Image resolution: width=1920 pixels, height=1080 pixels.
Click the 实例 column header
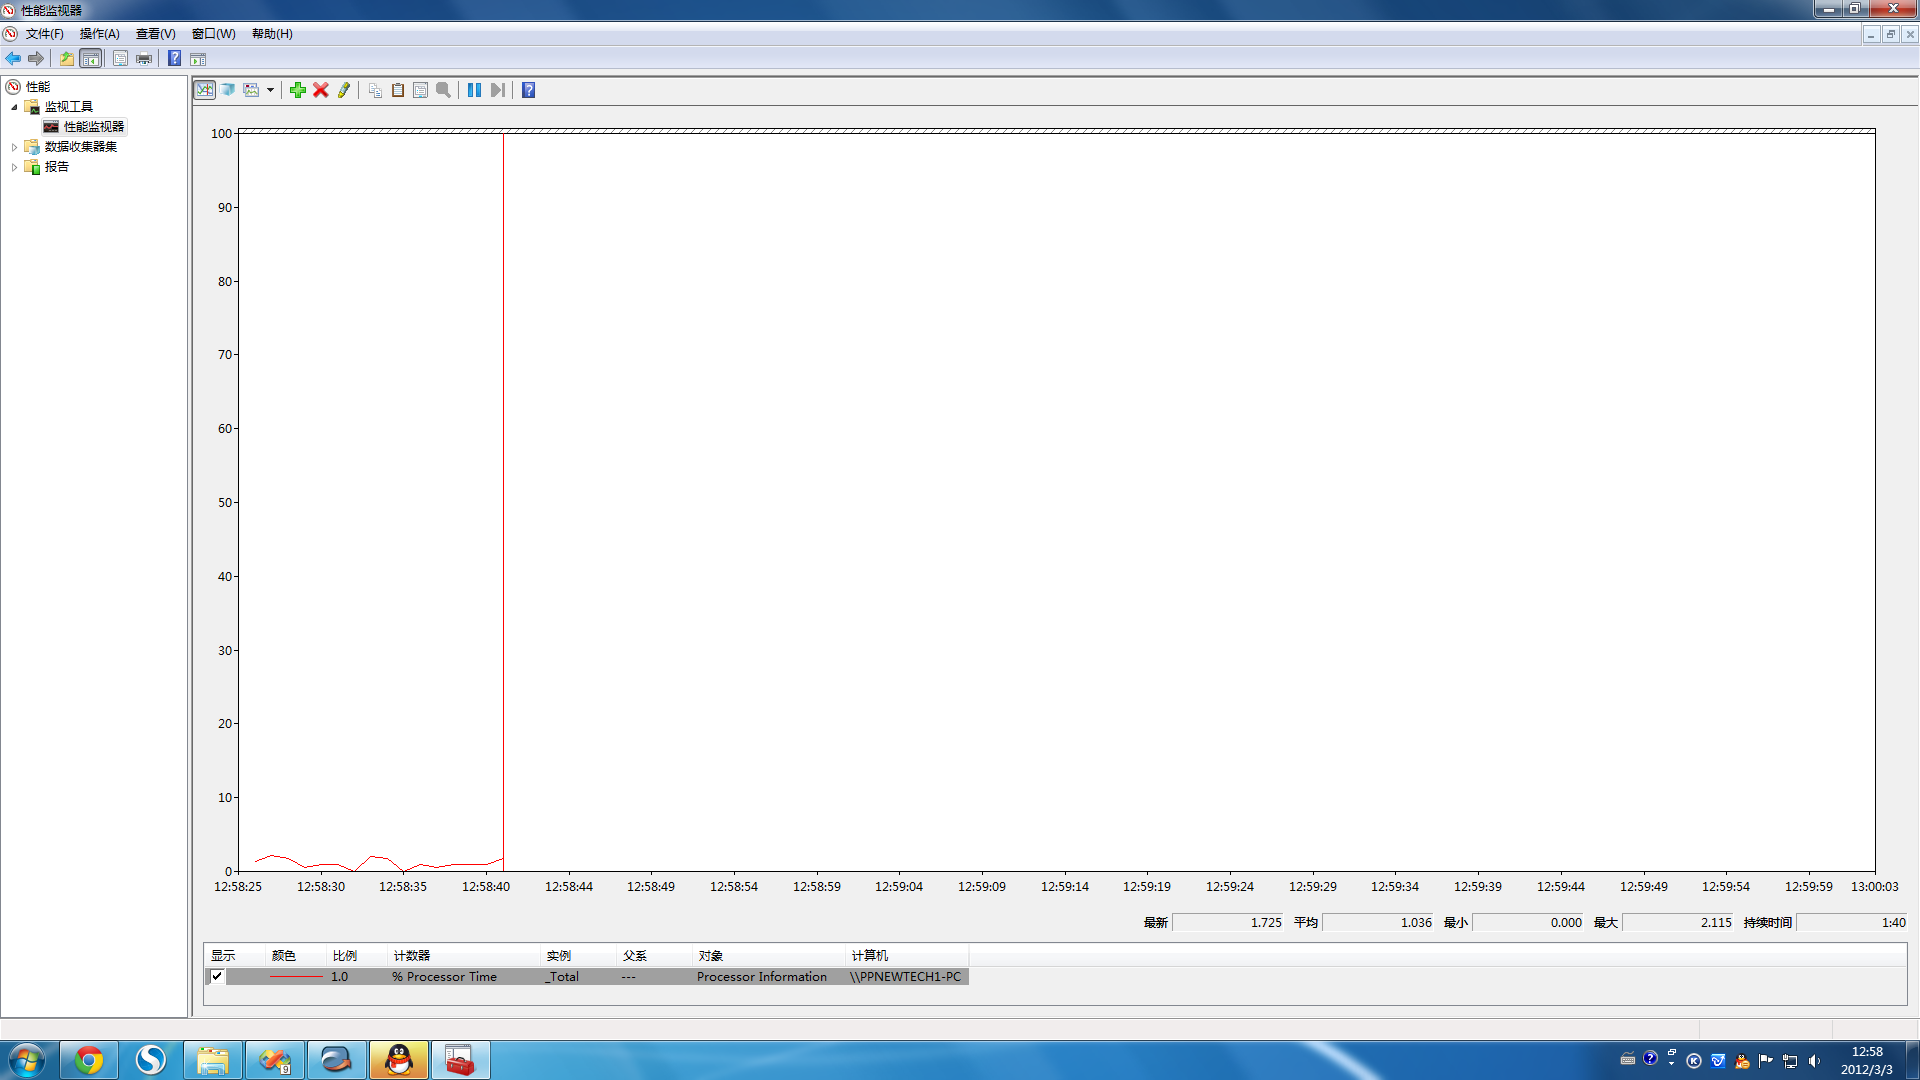click(x=579, y=955)
